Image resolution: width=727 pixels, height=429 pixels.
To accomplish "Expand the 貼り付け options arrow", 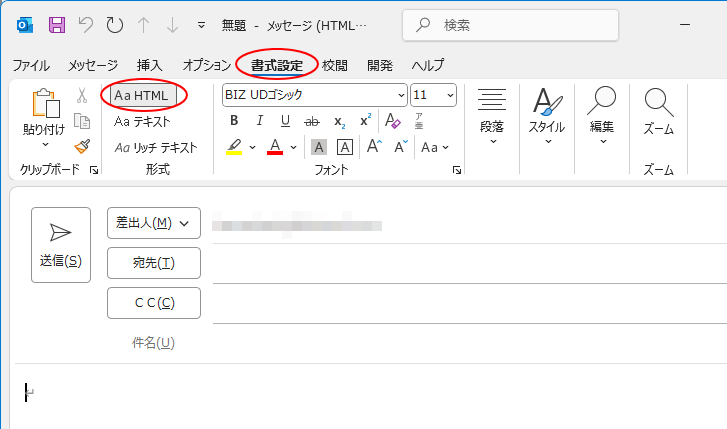I will 45,145.
